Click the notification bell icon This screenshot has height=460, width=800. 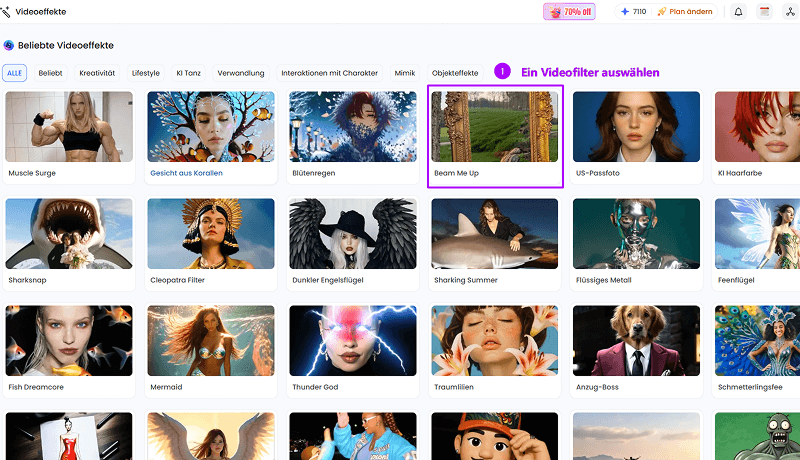pos(738,12)
